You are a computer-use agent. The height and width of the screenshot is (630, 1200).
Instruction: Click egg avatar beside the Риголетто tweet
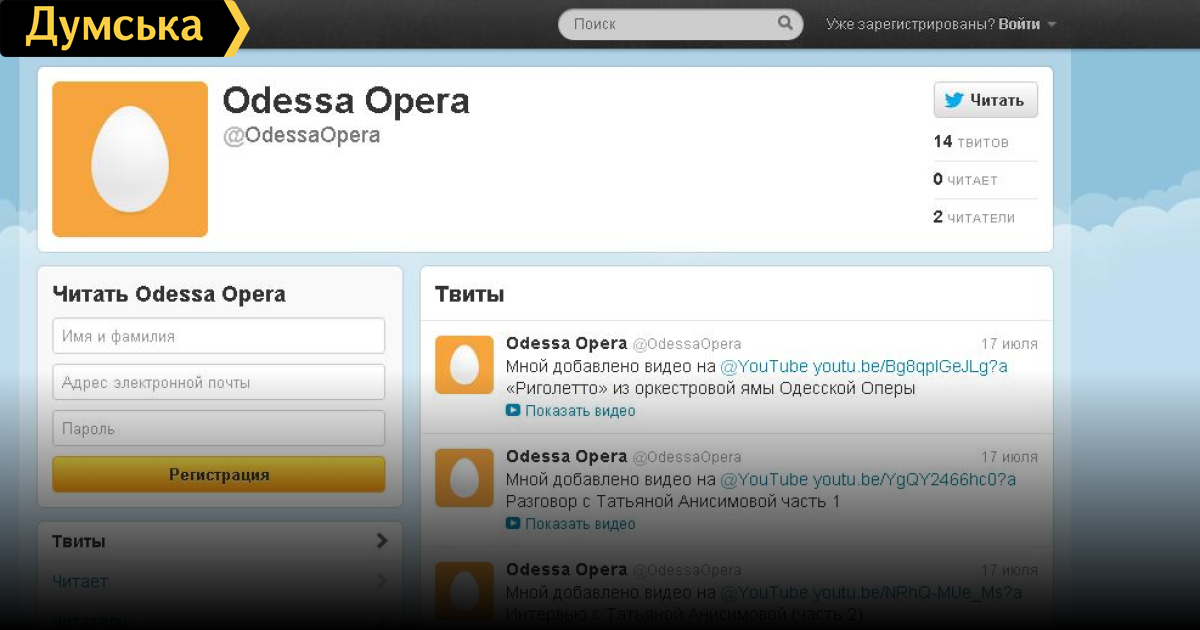coord(464,365)
